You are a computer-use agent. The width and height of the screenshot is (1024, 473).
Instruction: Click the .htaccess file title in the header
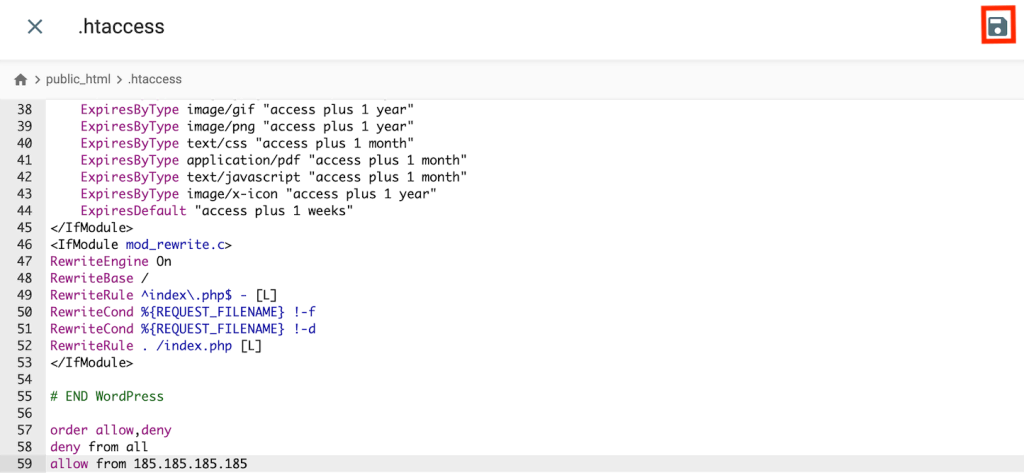pyautogui.click(x=121, y=27)
